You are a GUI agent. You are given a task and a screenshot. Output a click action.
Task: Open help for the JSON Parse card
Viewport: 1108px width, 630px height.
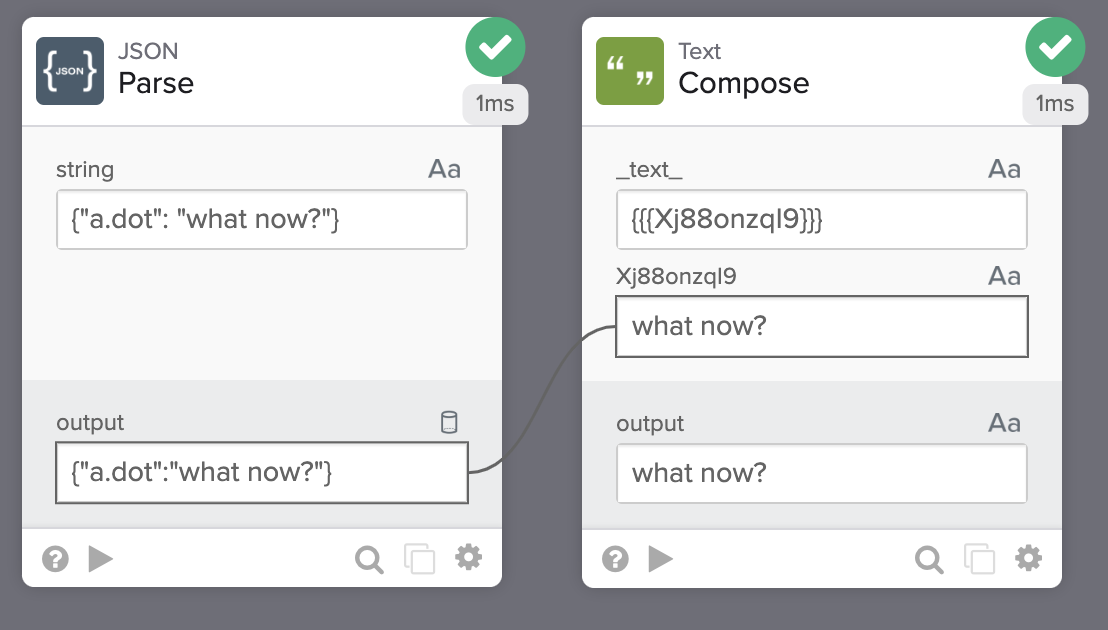[55, 559]
